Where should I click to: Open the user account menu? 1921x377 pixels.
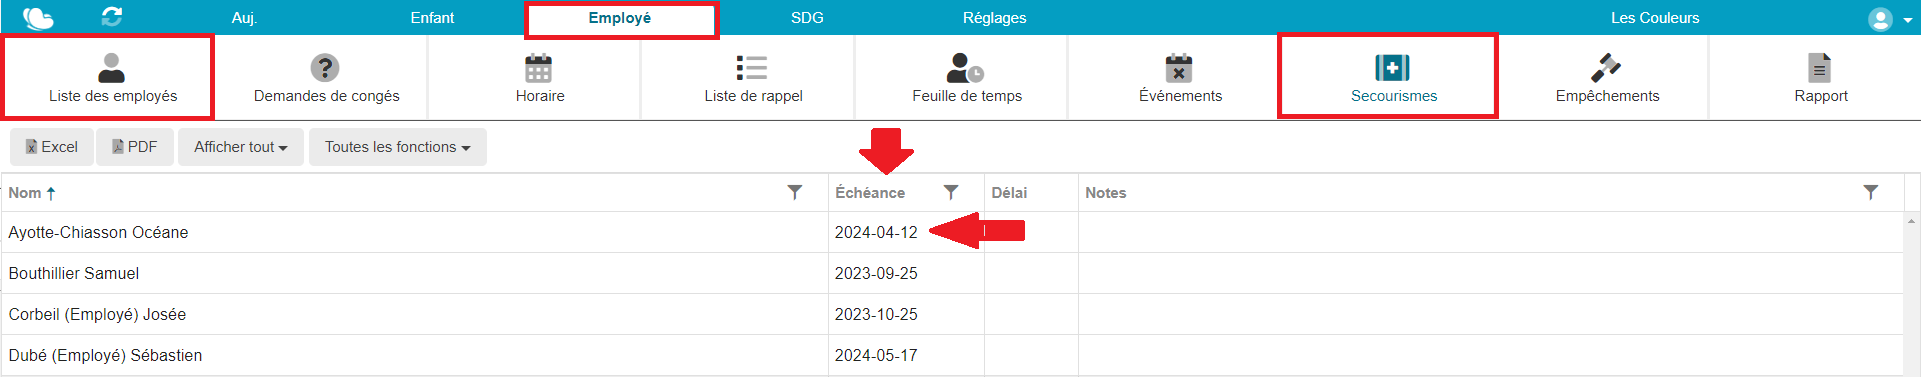1889,19
